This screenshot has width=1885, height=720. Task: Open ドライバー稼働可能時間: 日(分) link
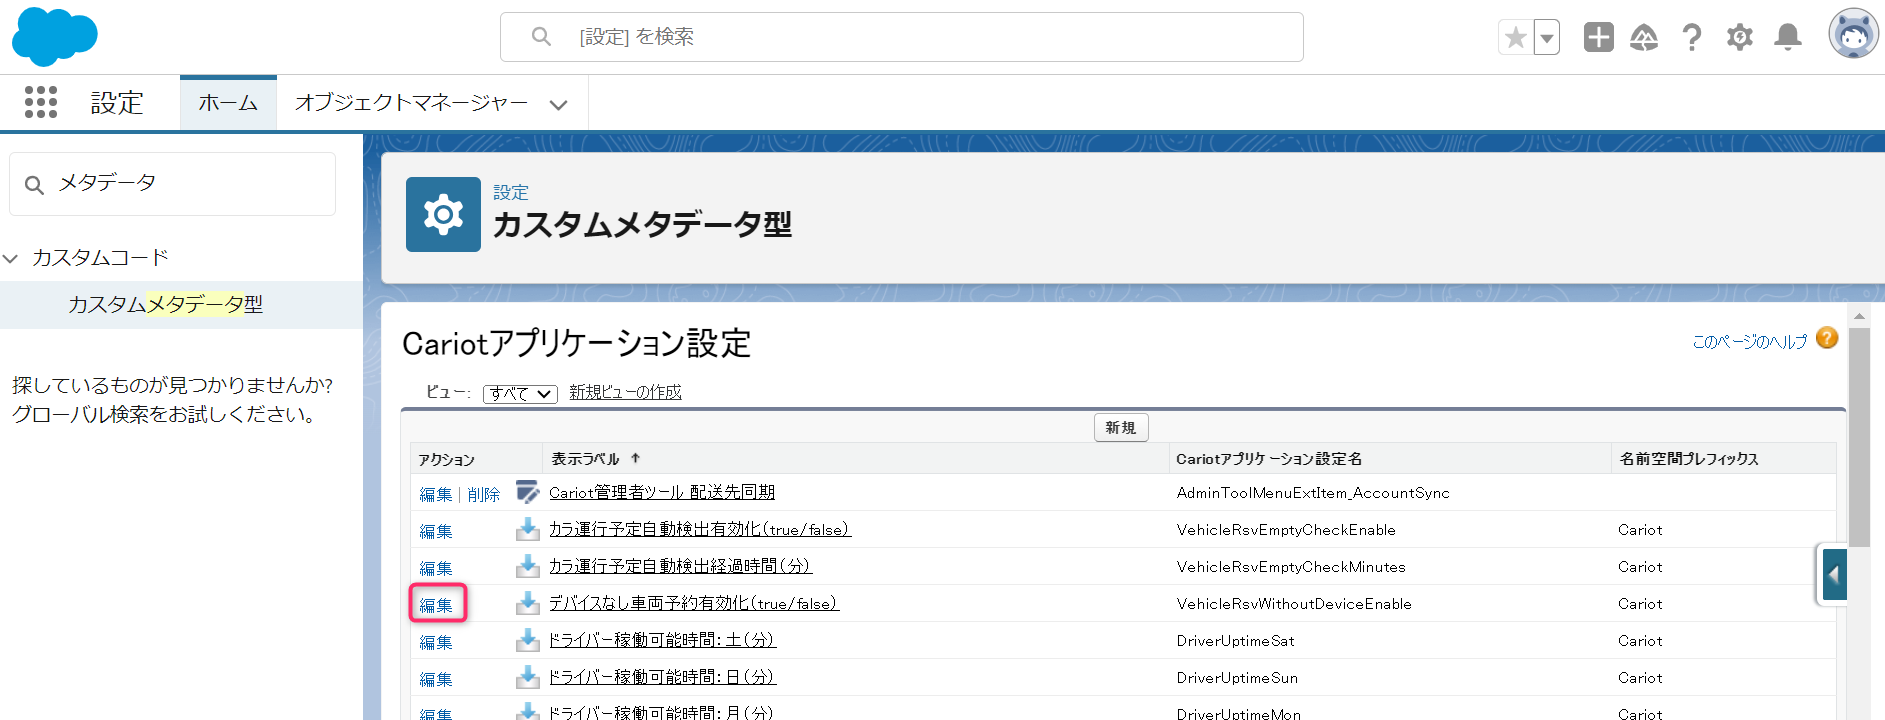662,677
